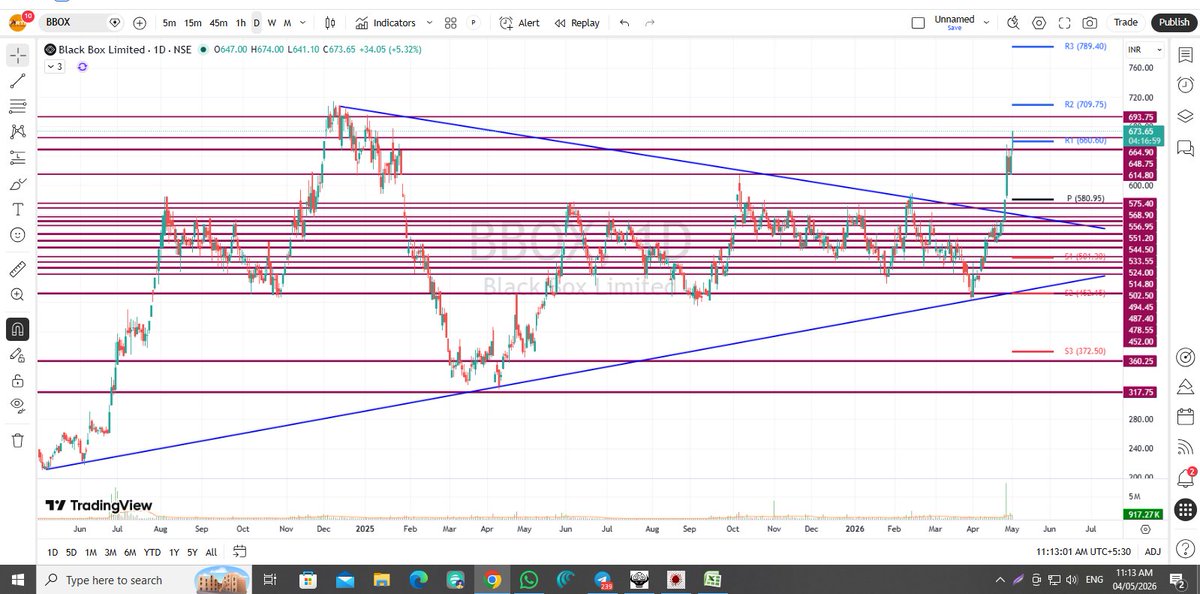Open the emoji icons tool
The height and width of the screenshot is (594, 1200).
click(x=18, y=235)
